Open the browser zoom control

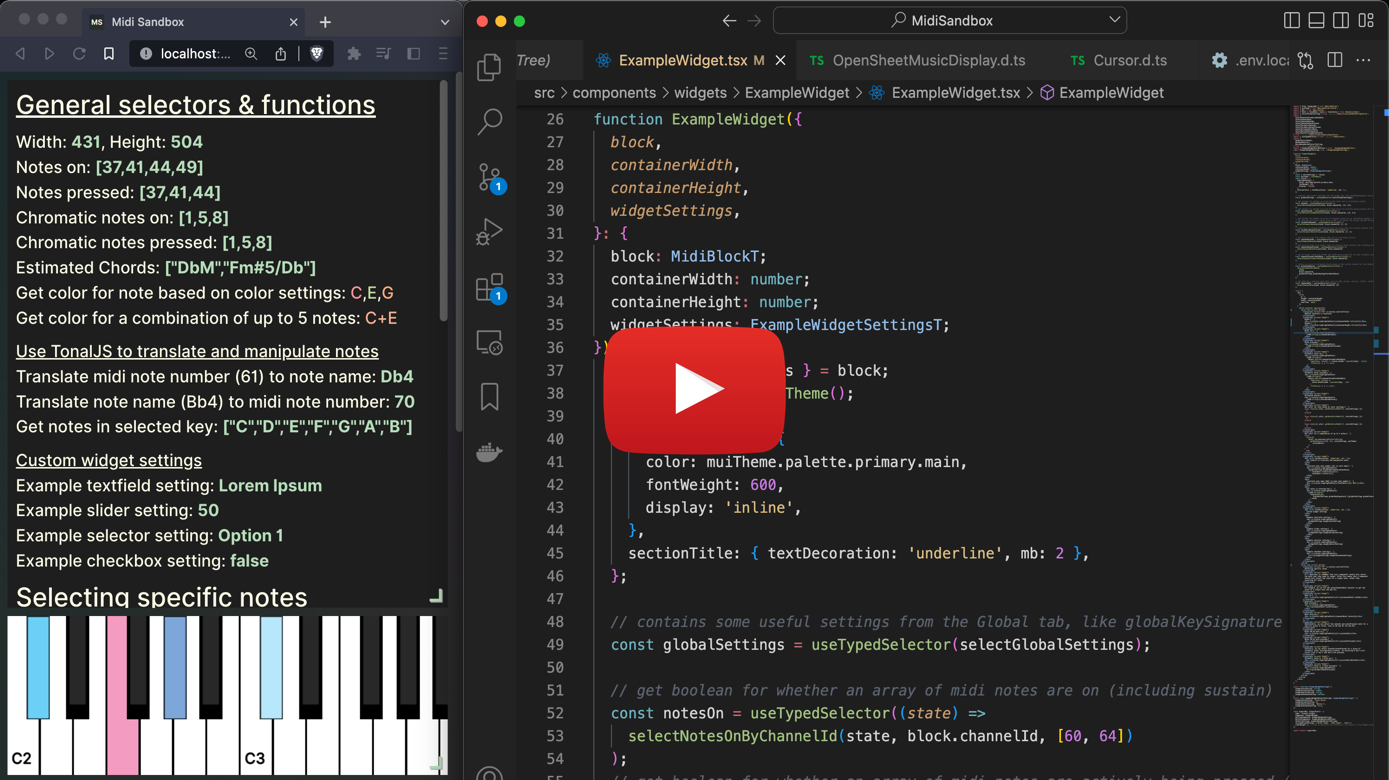251,54
